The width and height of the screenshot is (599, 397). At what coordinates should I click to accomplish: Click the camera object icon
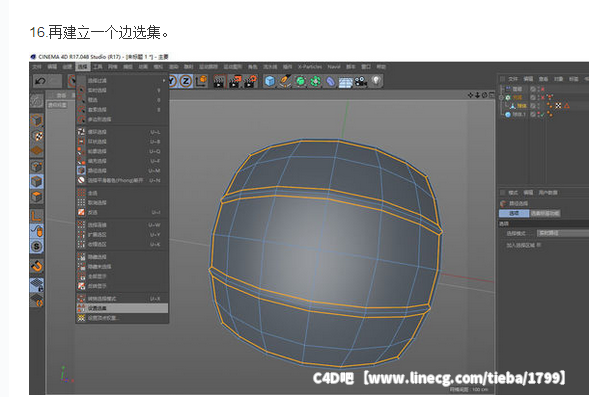pos(360,81)
